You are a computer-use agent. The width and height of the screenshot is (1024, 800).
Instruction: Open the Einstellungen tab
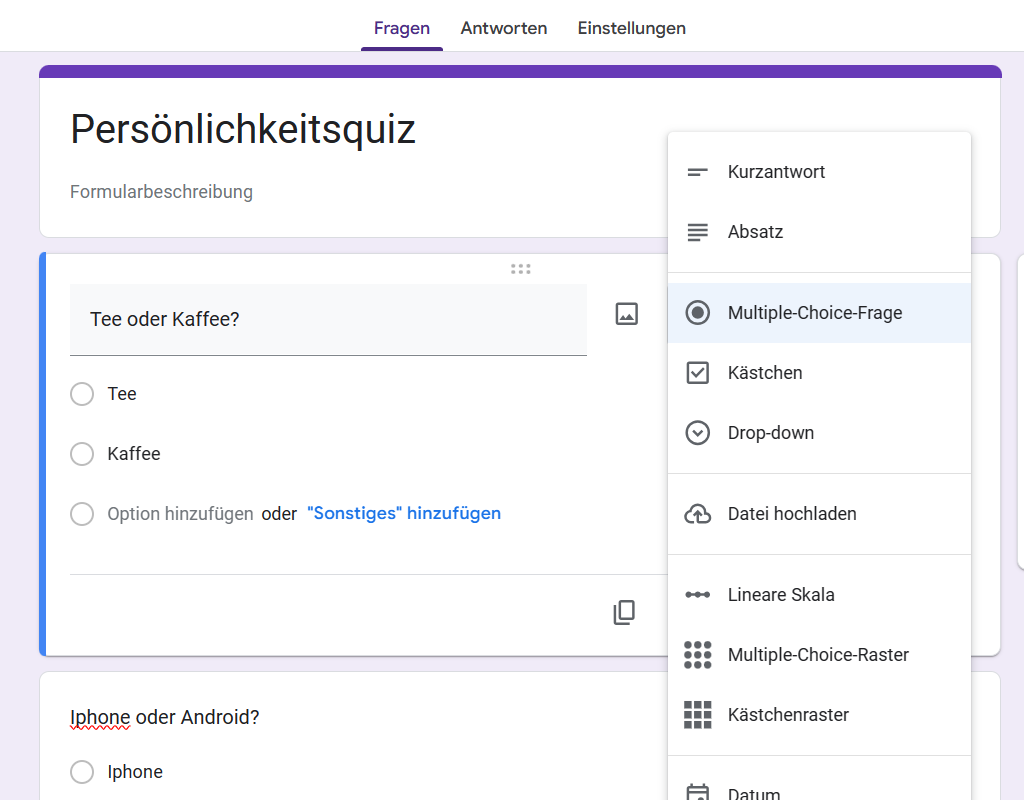pyautogui.click(x=631, y=28)
